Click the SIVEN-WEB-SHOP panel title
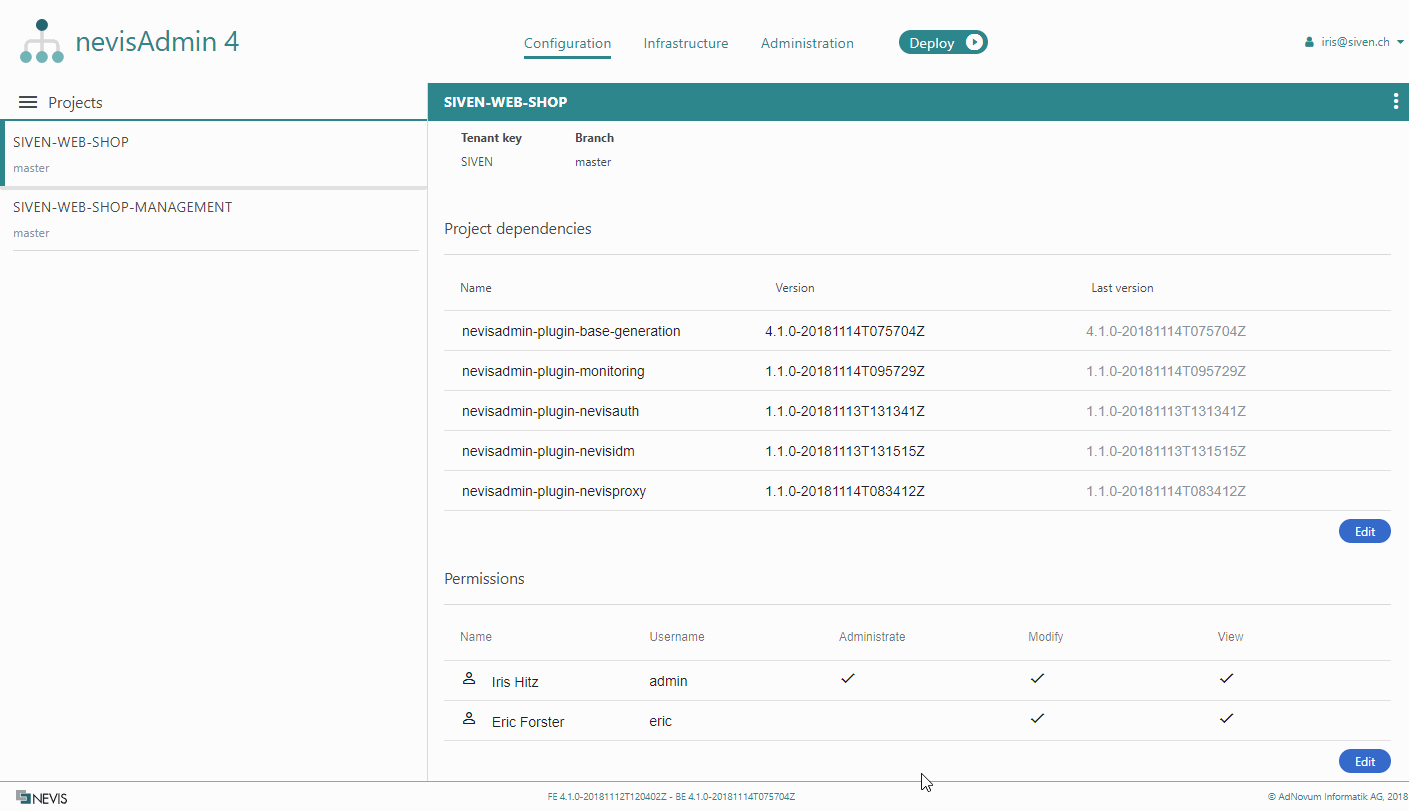 (506, 102)
